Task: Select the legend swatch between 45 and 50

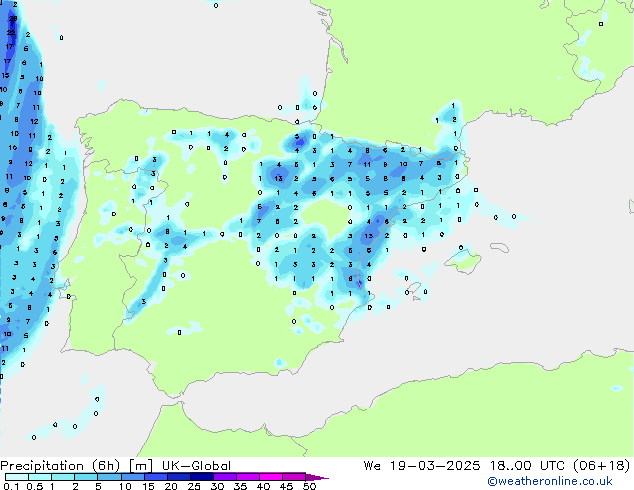Action: tap(294, 477)
